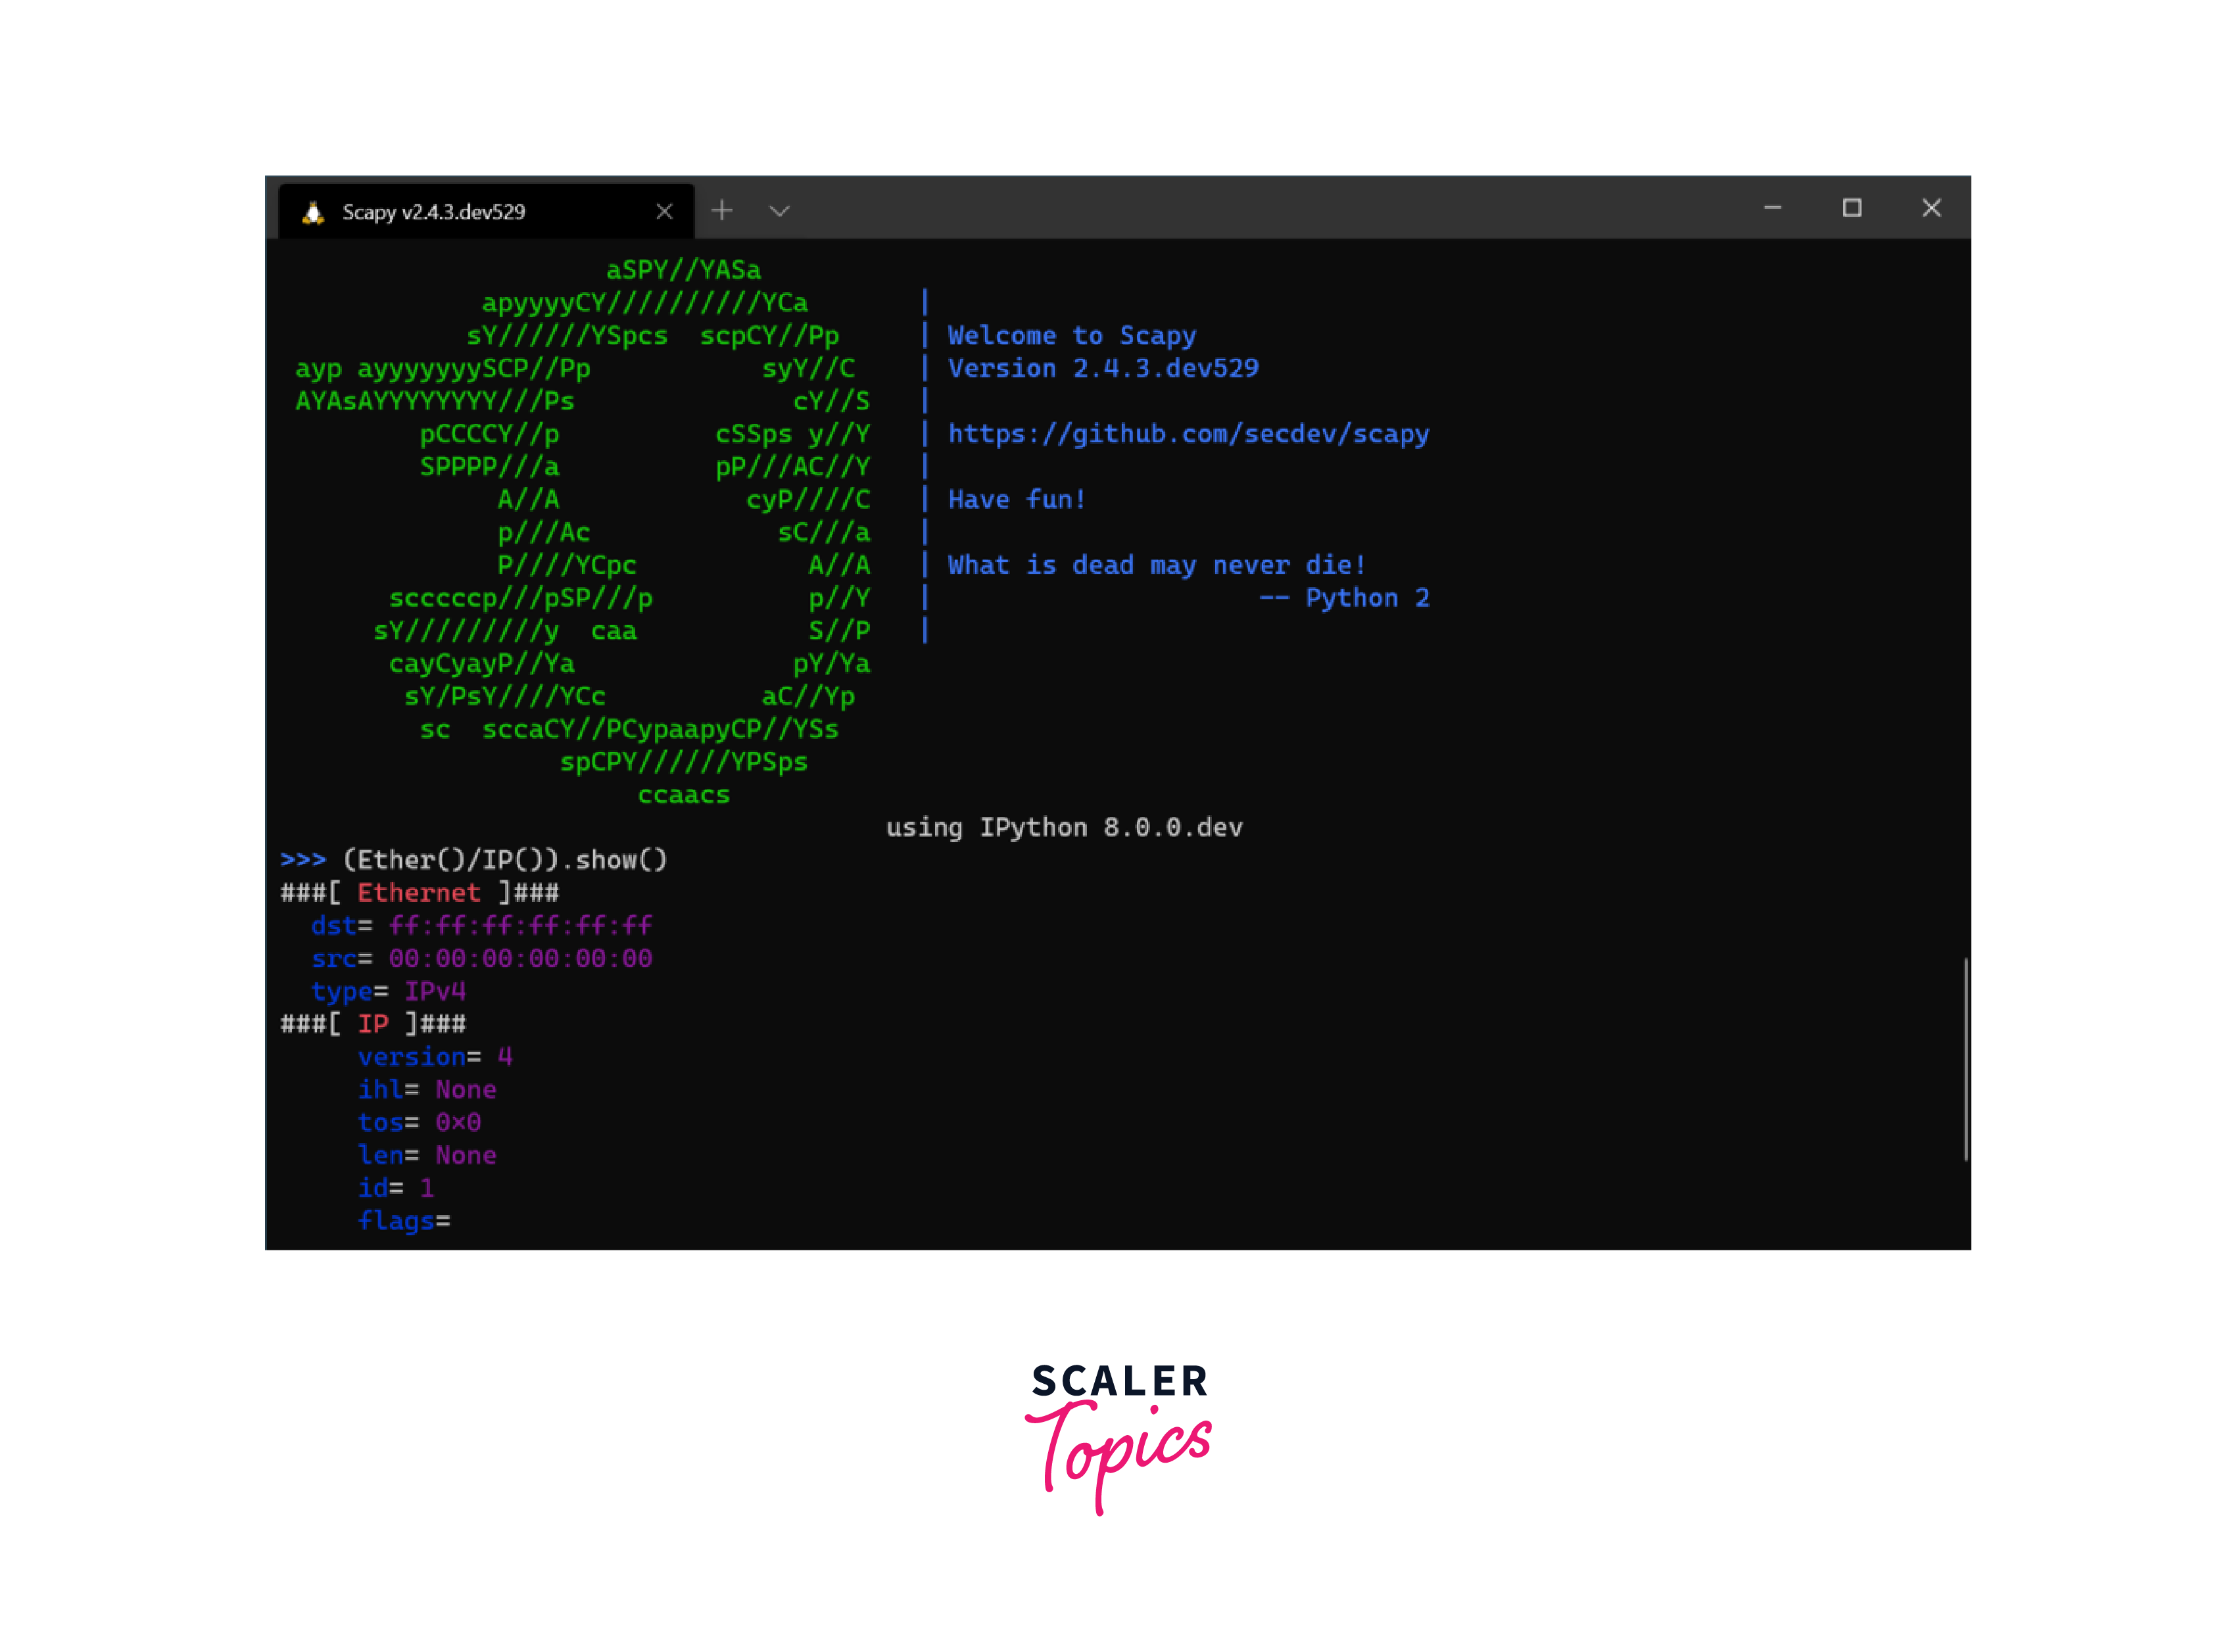This screenshot has width=2237, height=1652.
Task: Click the IP layer header text
Action: [373, 1024]
